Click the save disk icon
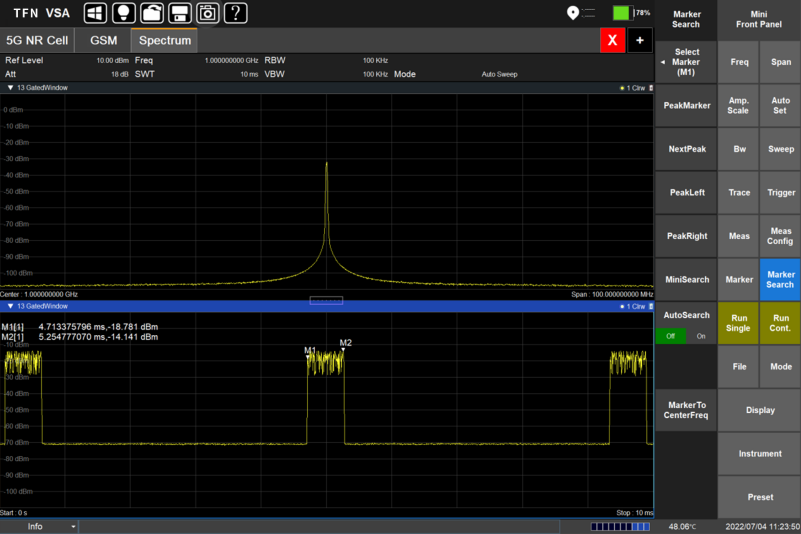 tap(180, 13)
